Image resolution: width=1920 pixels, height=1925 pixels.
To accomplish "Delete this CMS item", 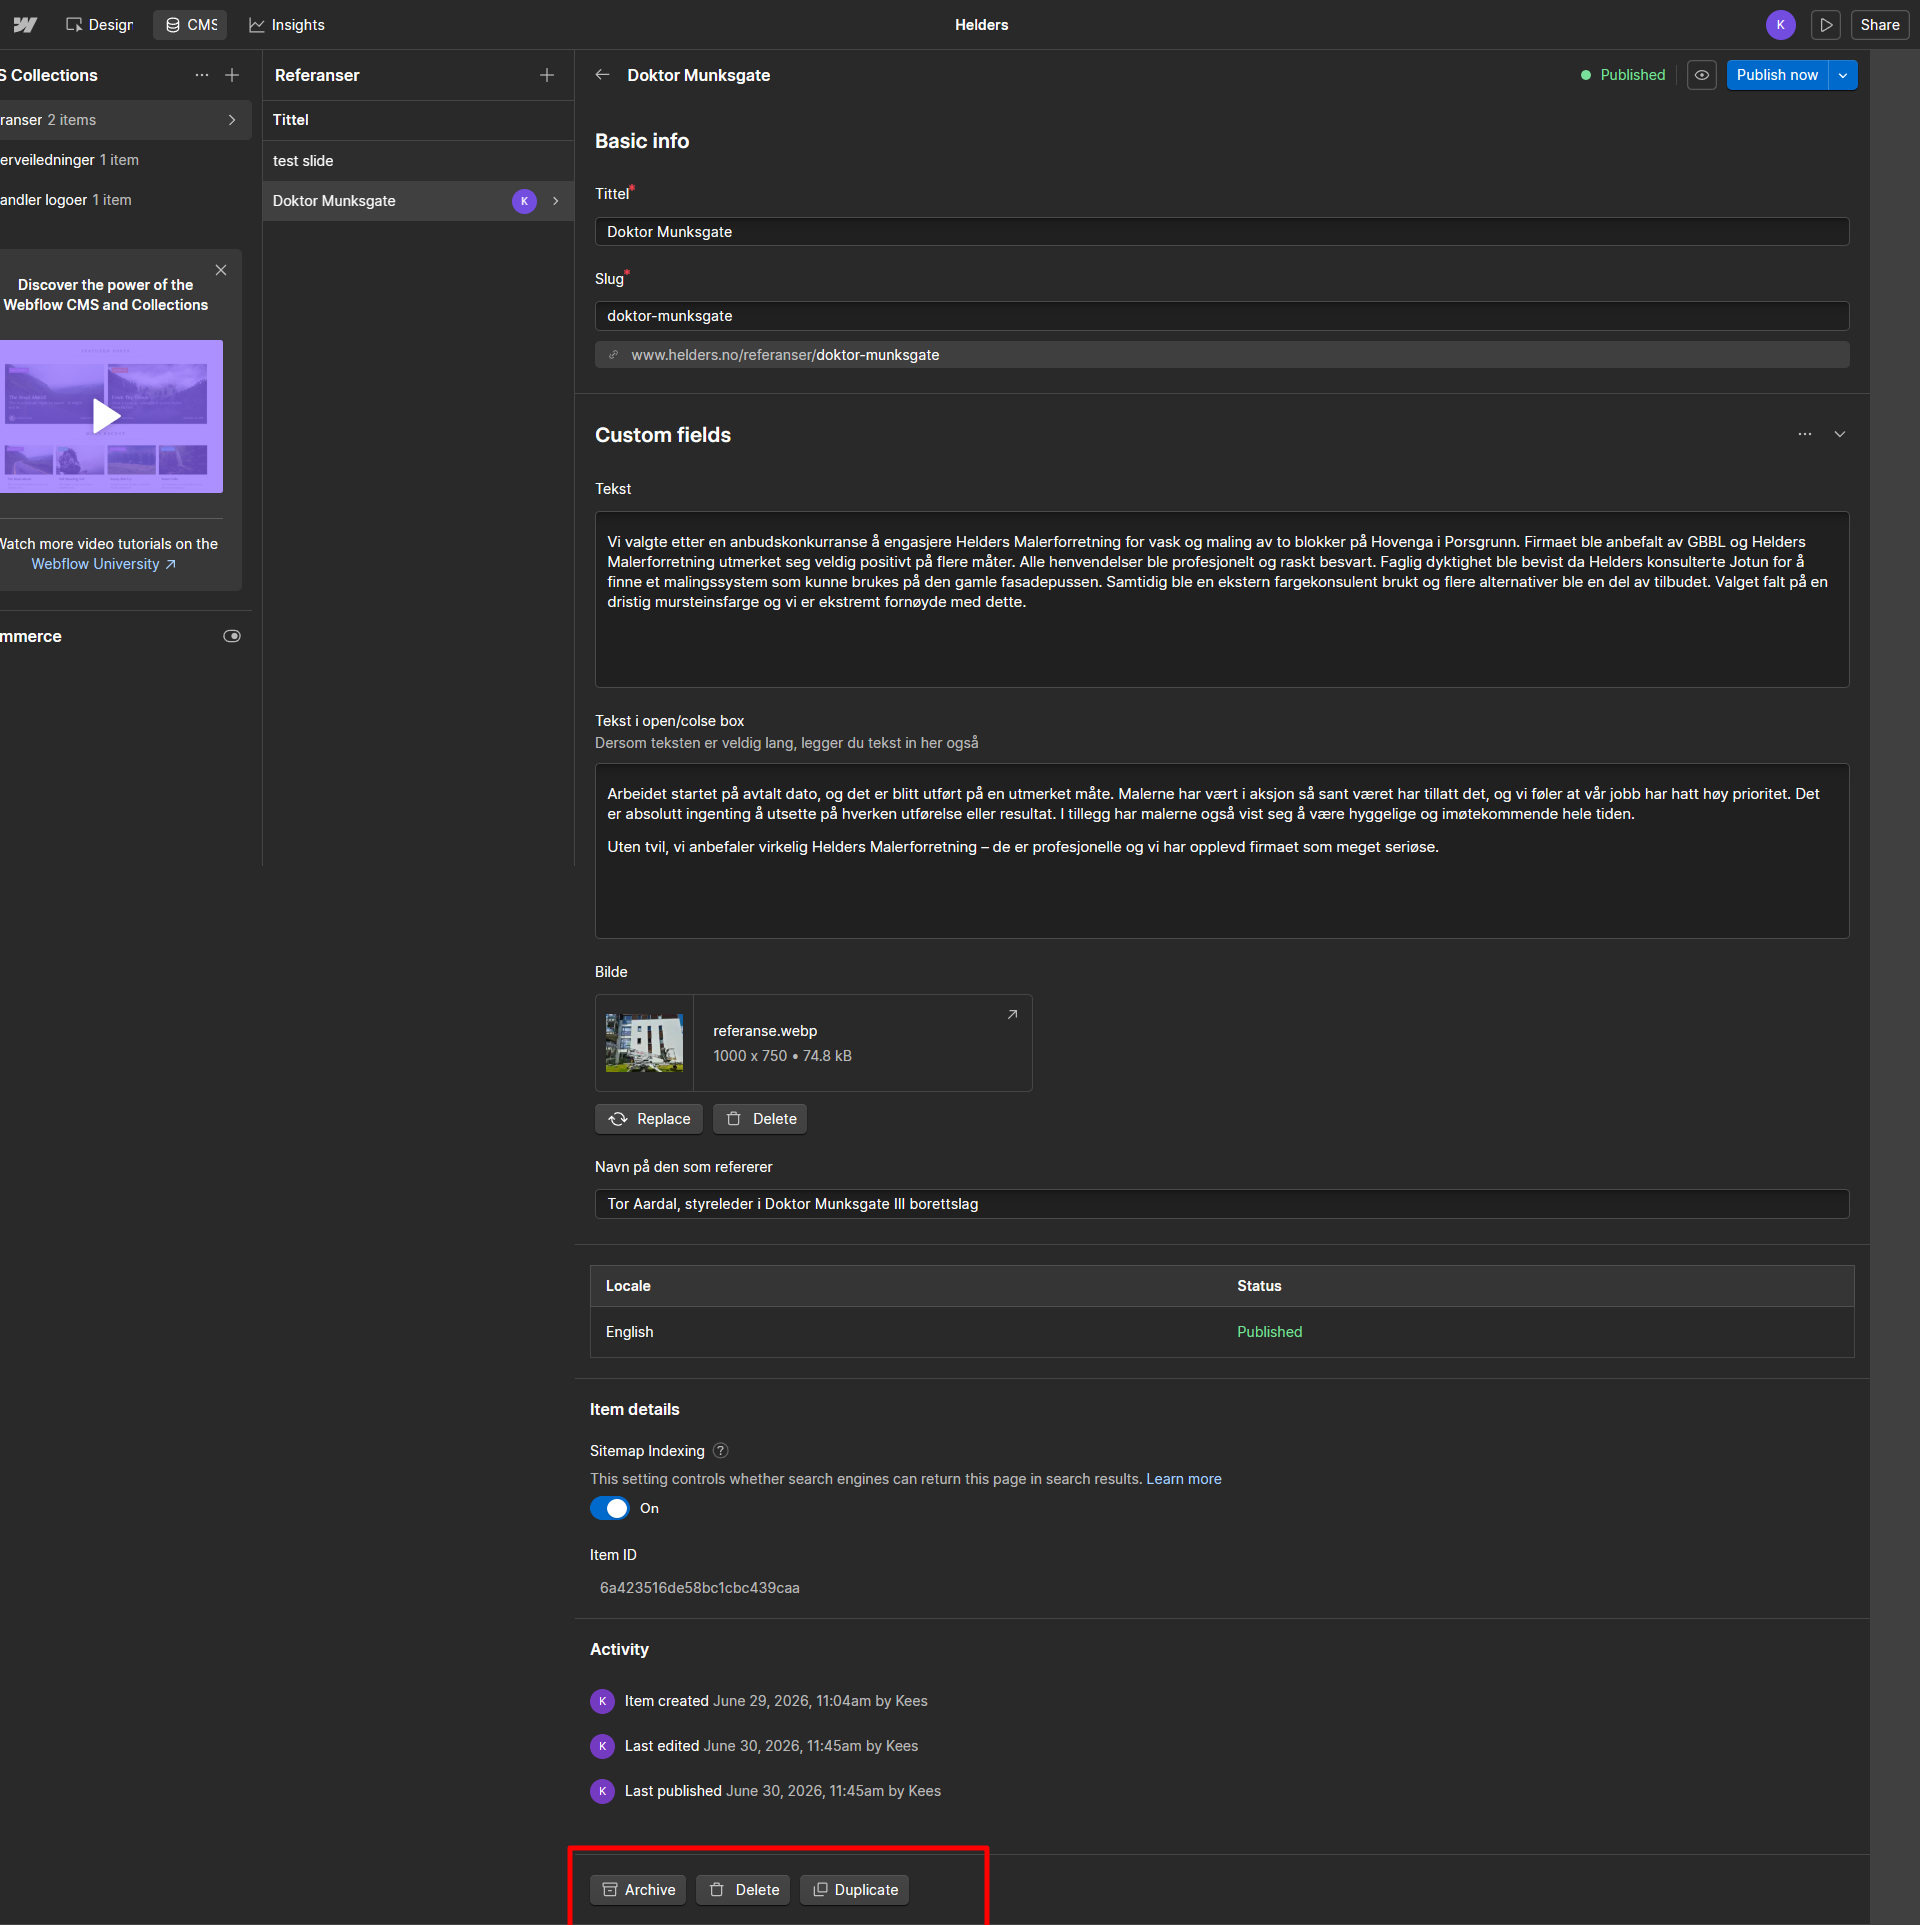I will (743, 1890).
